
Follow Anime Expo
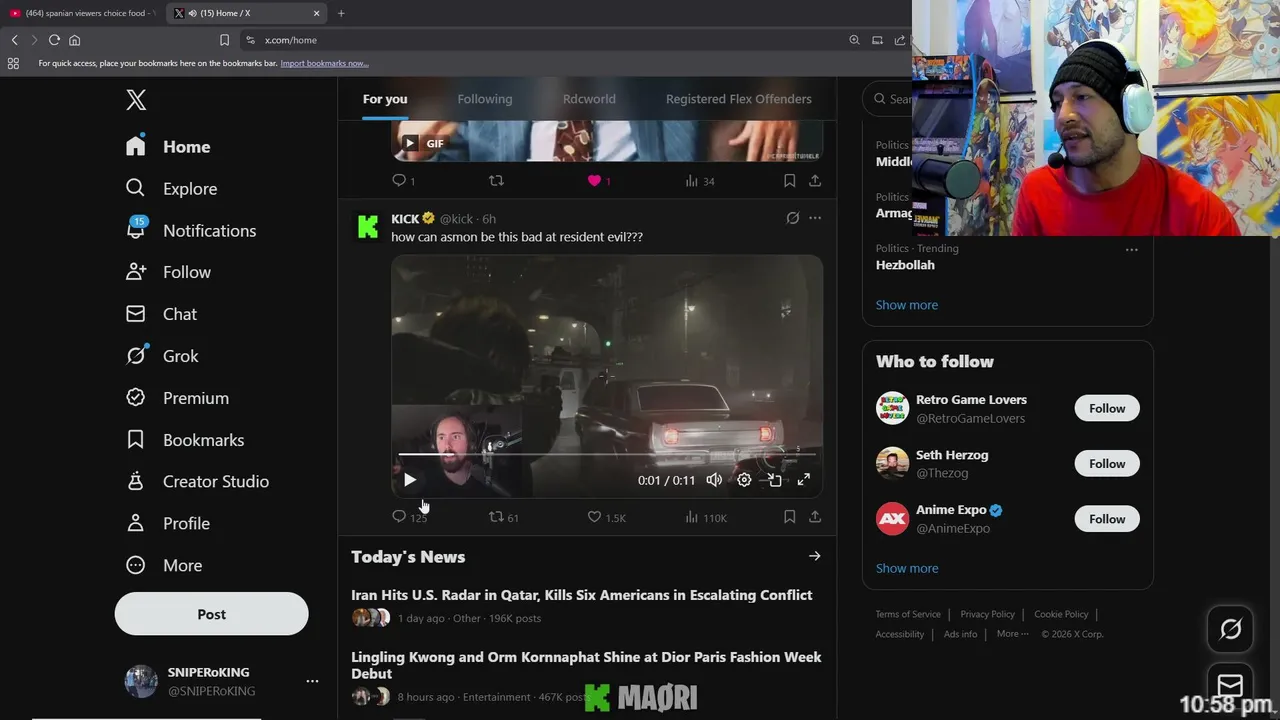tap(1107, 519)
